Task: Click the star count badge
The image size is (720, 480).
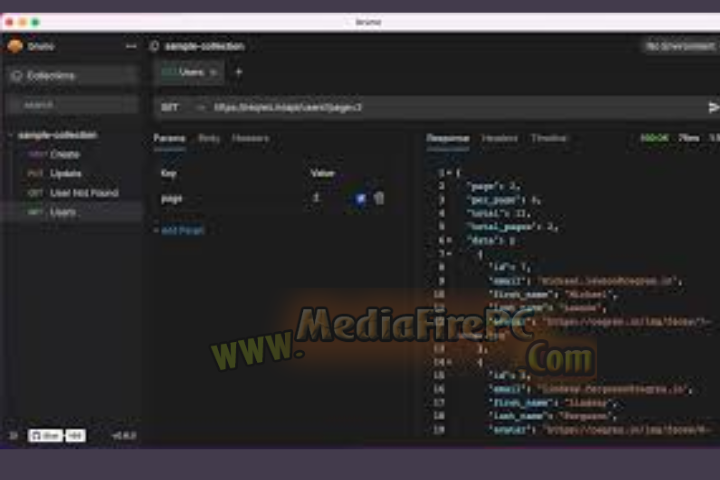Action: [x=75, y=435]
